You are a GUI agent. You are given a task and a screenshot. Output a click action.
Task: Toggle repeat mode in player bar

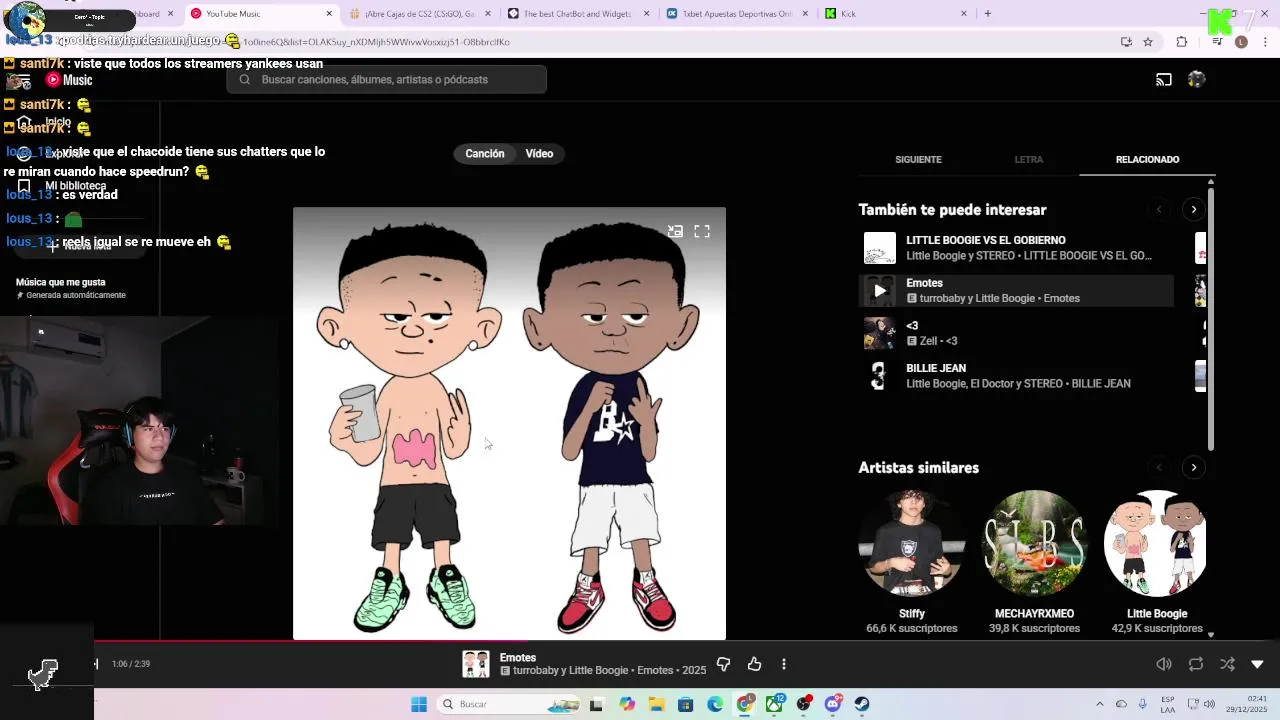(x=1196, y=664)
